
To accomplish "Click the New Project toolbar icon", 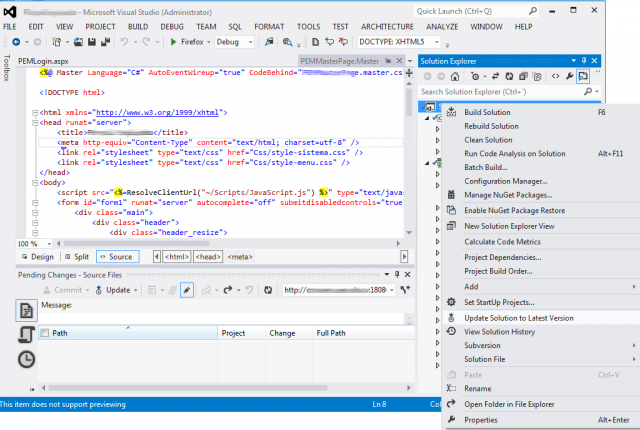I will [x=56, y=42].
